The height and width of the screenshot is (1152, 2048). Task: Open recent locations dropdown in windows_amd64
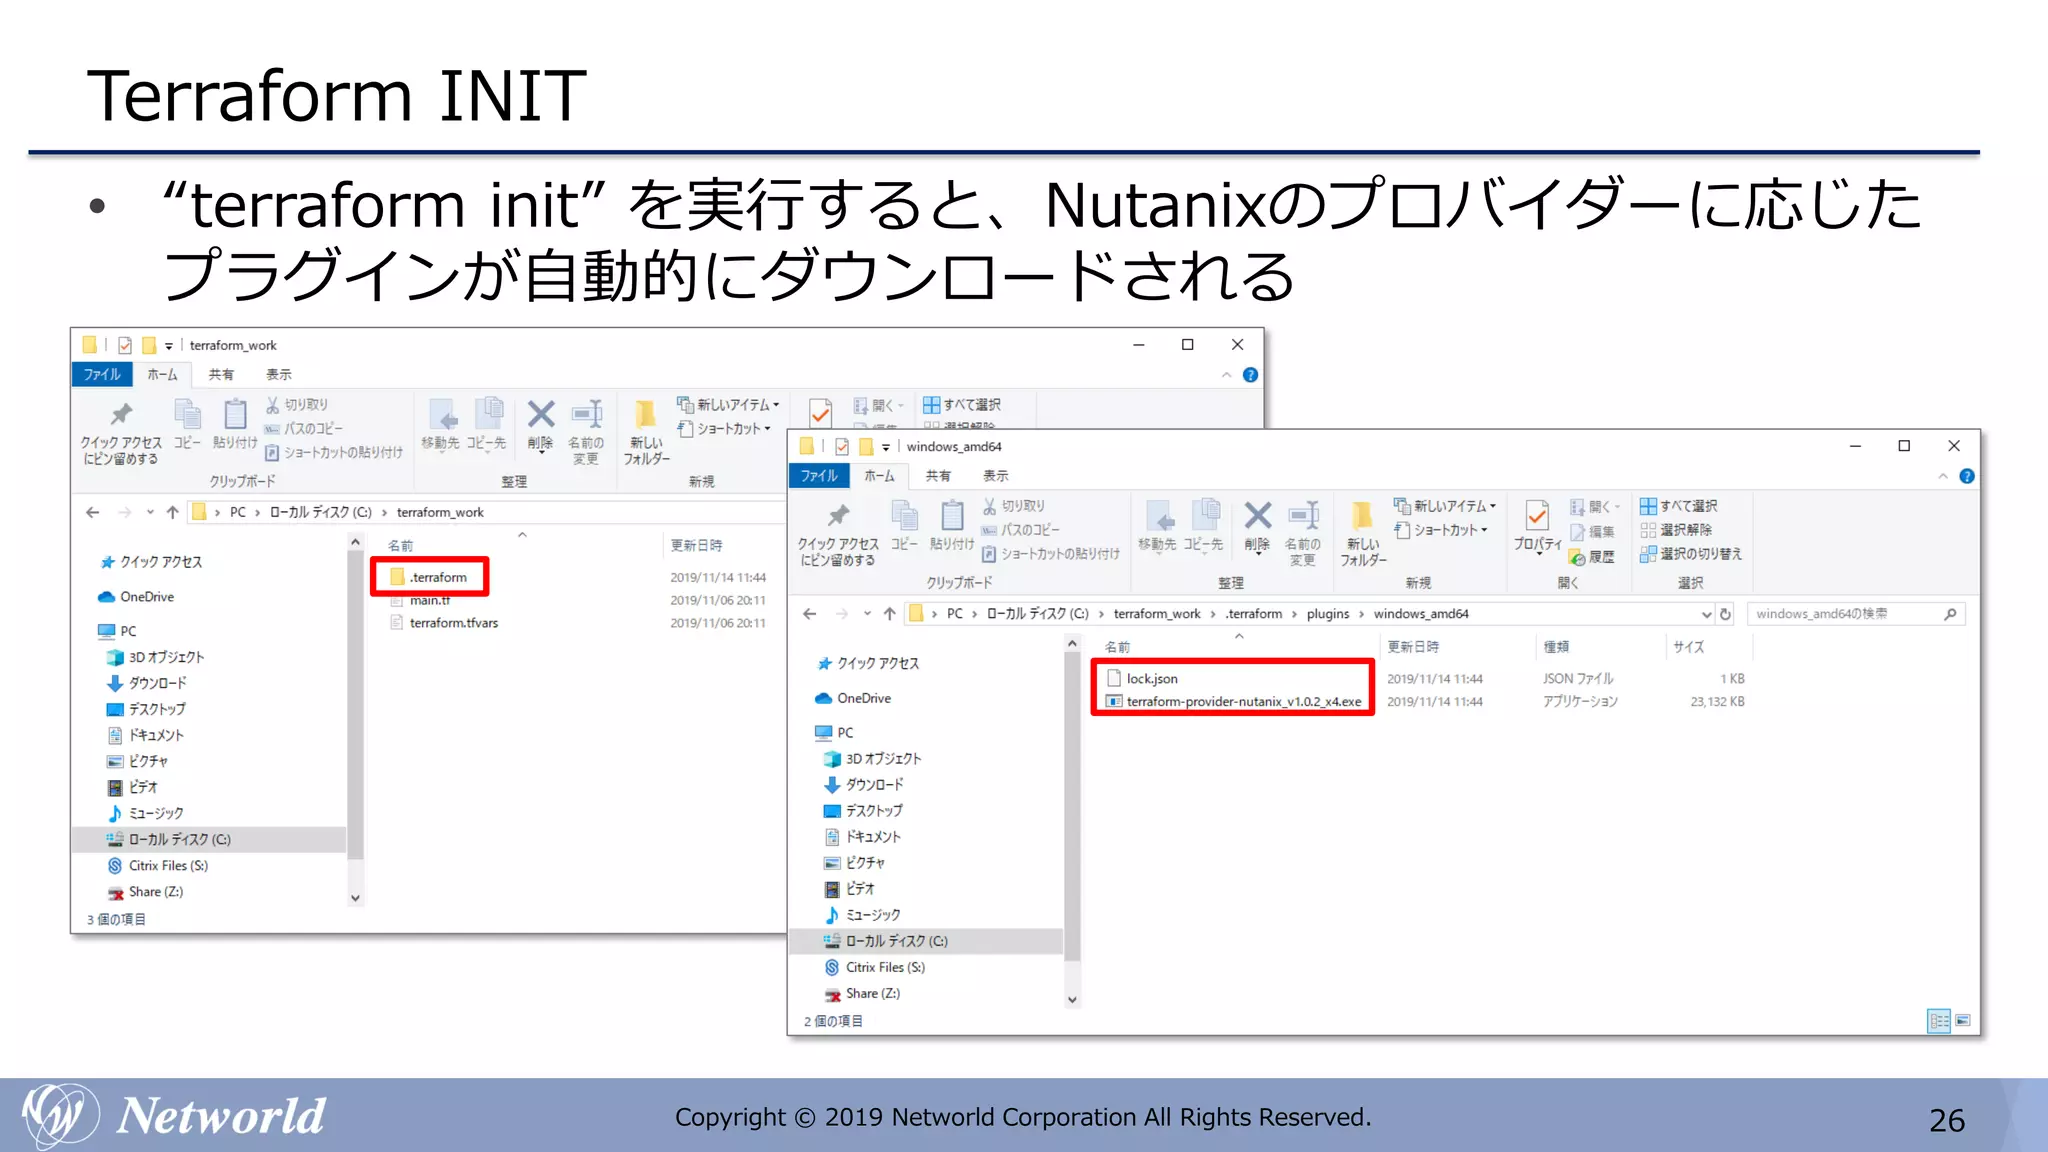[x=867, y=614]
